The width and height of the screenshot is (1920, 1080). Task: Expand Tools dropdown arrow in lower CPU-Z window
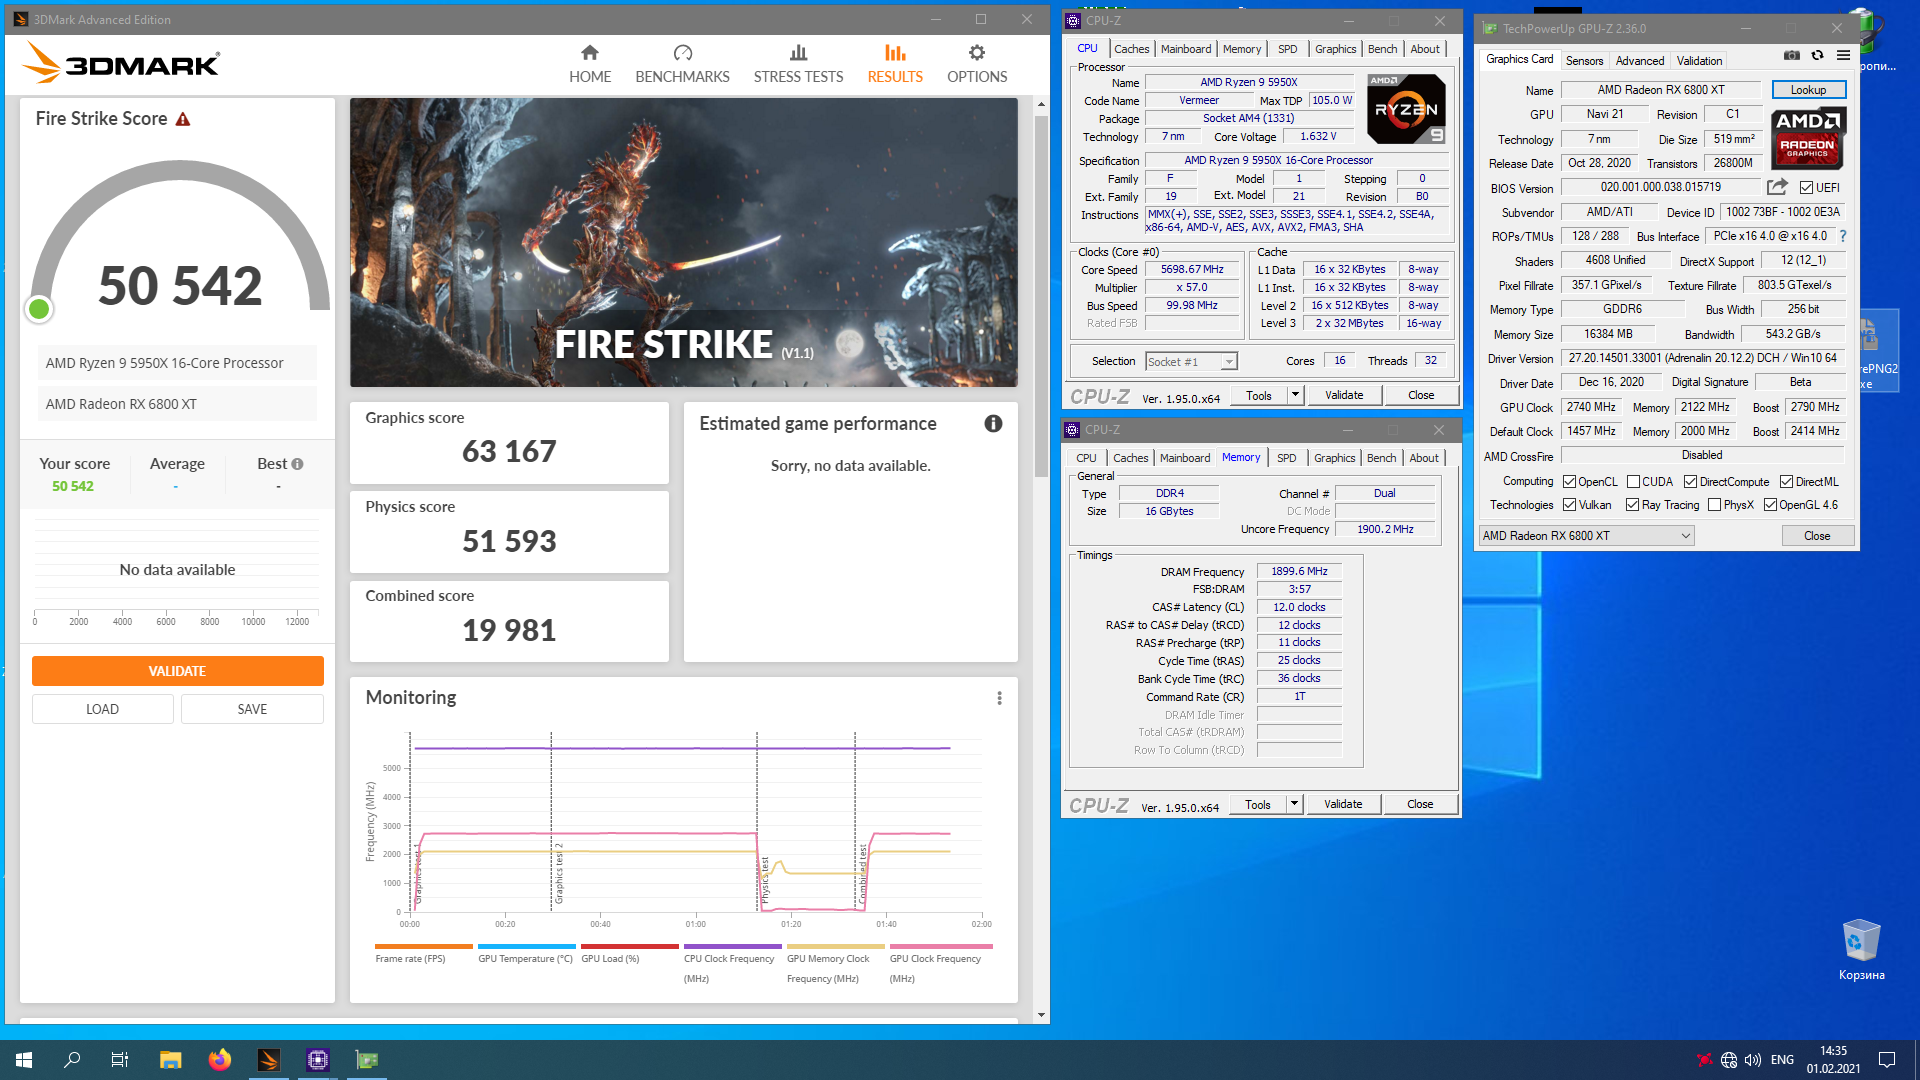point(1294,804)
